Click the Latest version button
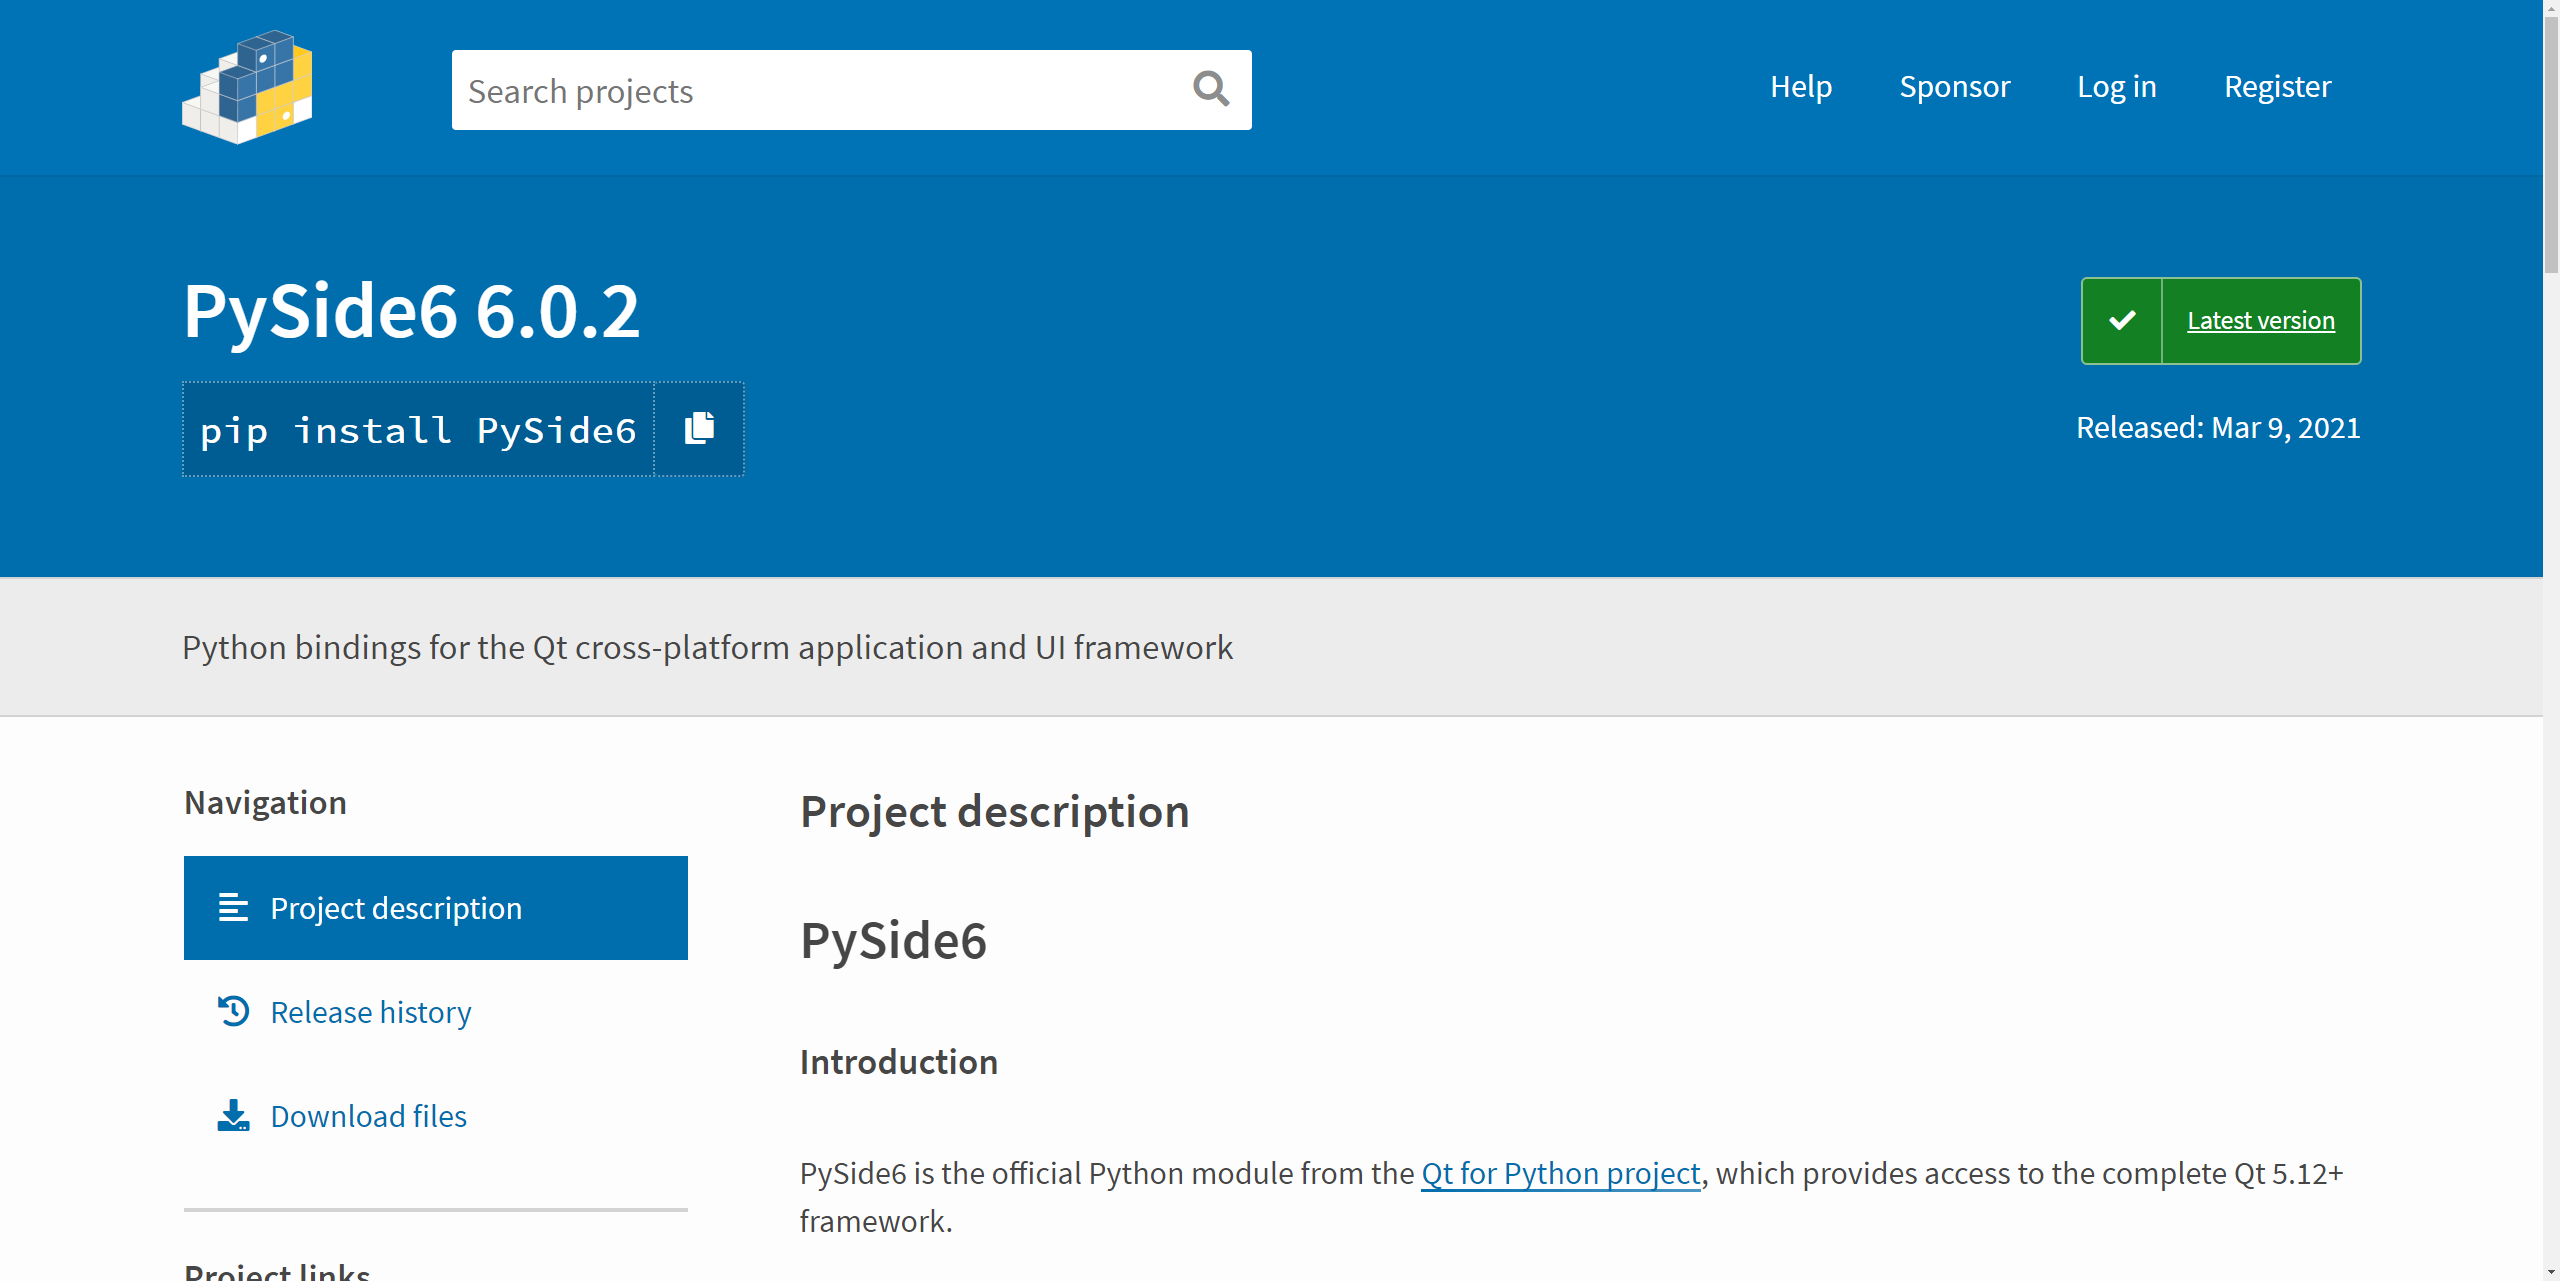This screenshot has width=2560, height=1281. click(2260, 321)
